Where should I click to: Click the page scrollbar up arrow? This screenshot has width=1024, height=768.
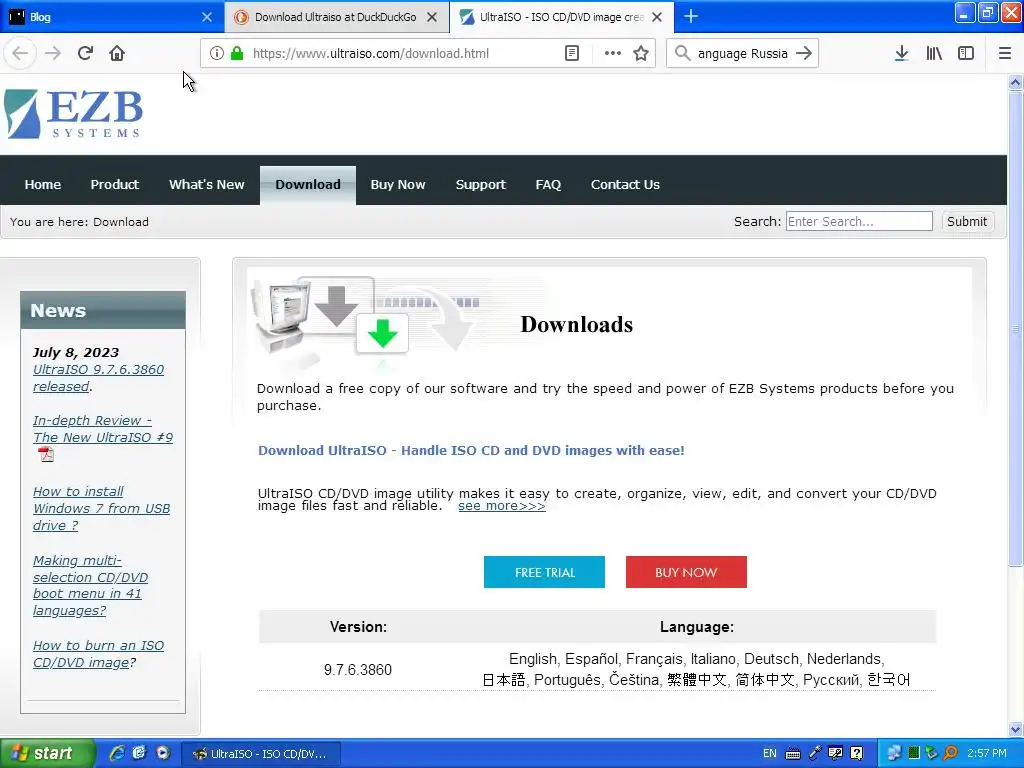pyautogui.click(x=1015, y=82)
